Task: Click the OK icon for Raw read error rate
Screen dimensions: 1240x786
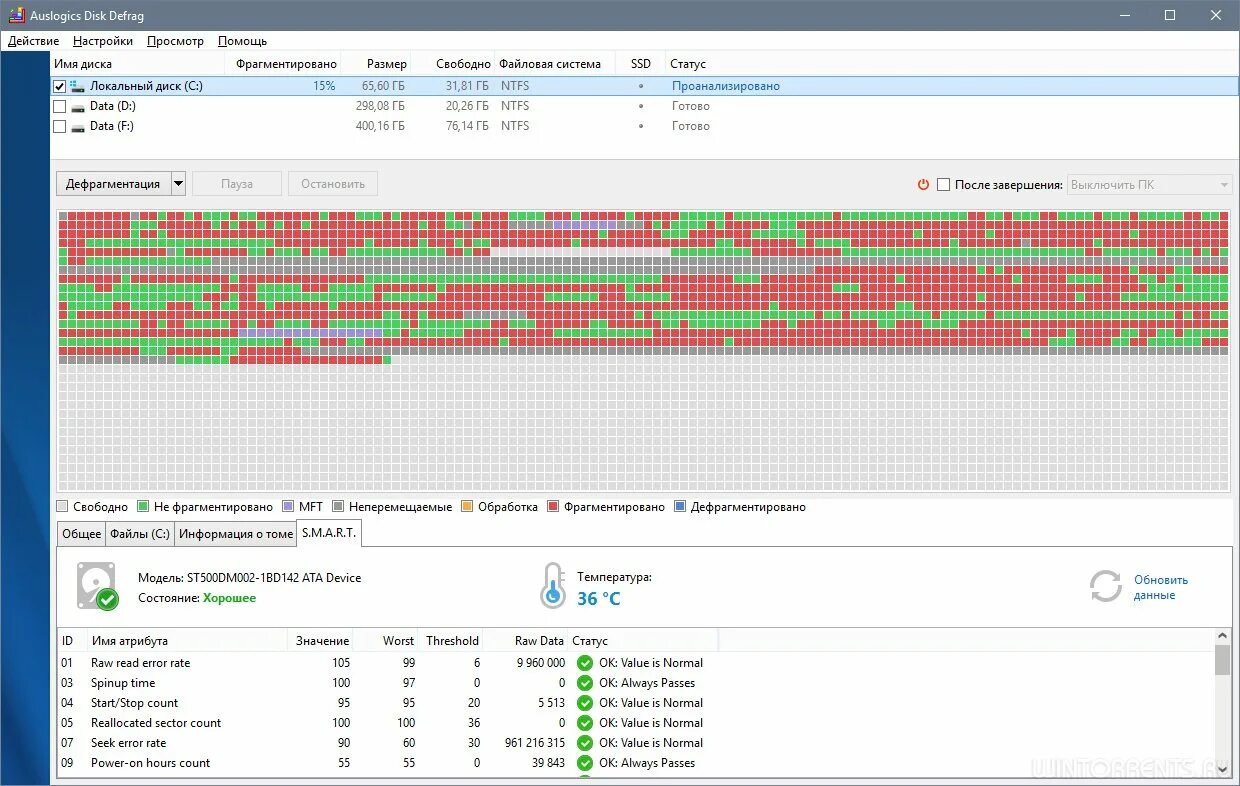Action: [584, 663]
